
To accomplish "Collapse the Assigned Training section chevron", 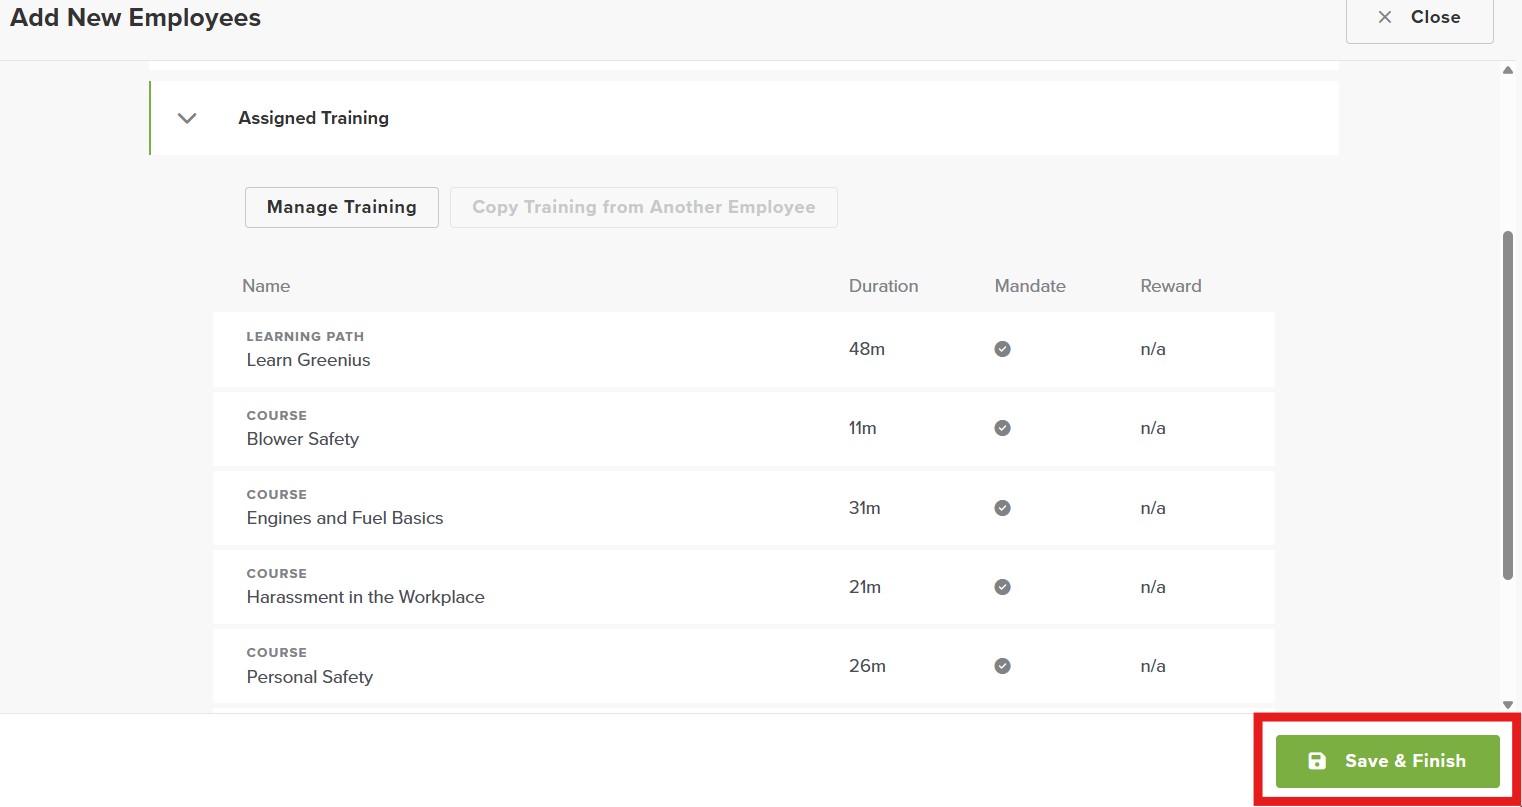I will [x=187, y=118].
